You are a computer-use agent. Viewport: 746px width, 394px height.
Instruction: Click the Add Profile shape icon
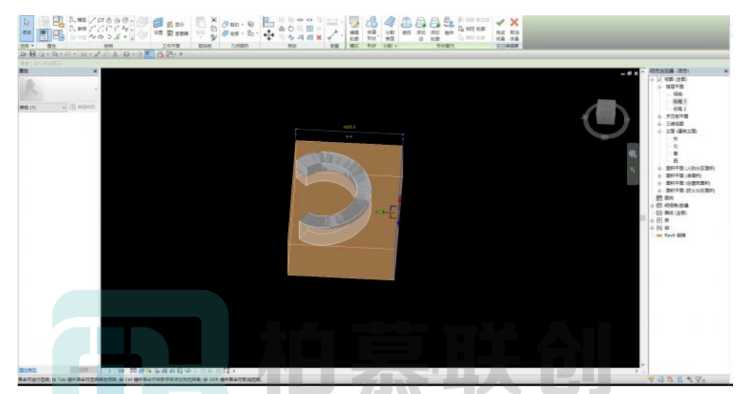pos(434,23)
